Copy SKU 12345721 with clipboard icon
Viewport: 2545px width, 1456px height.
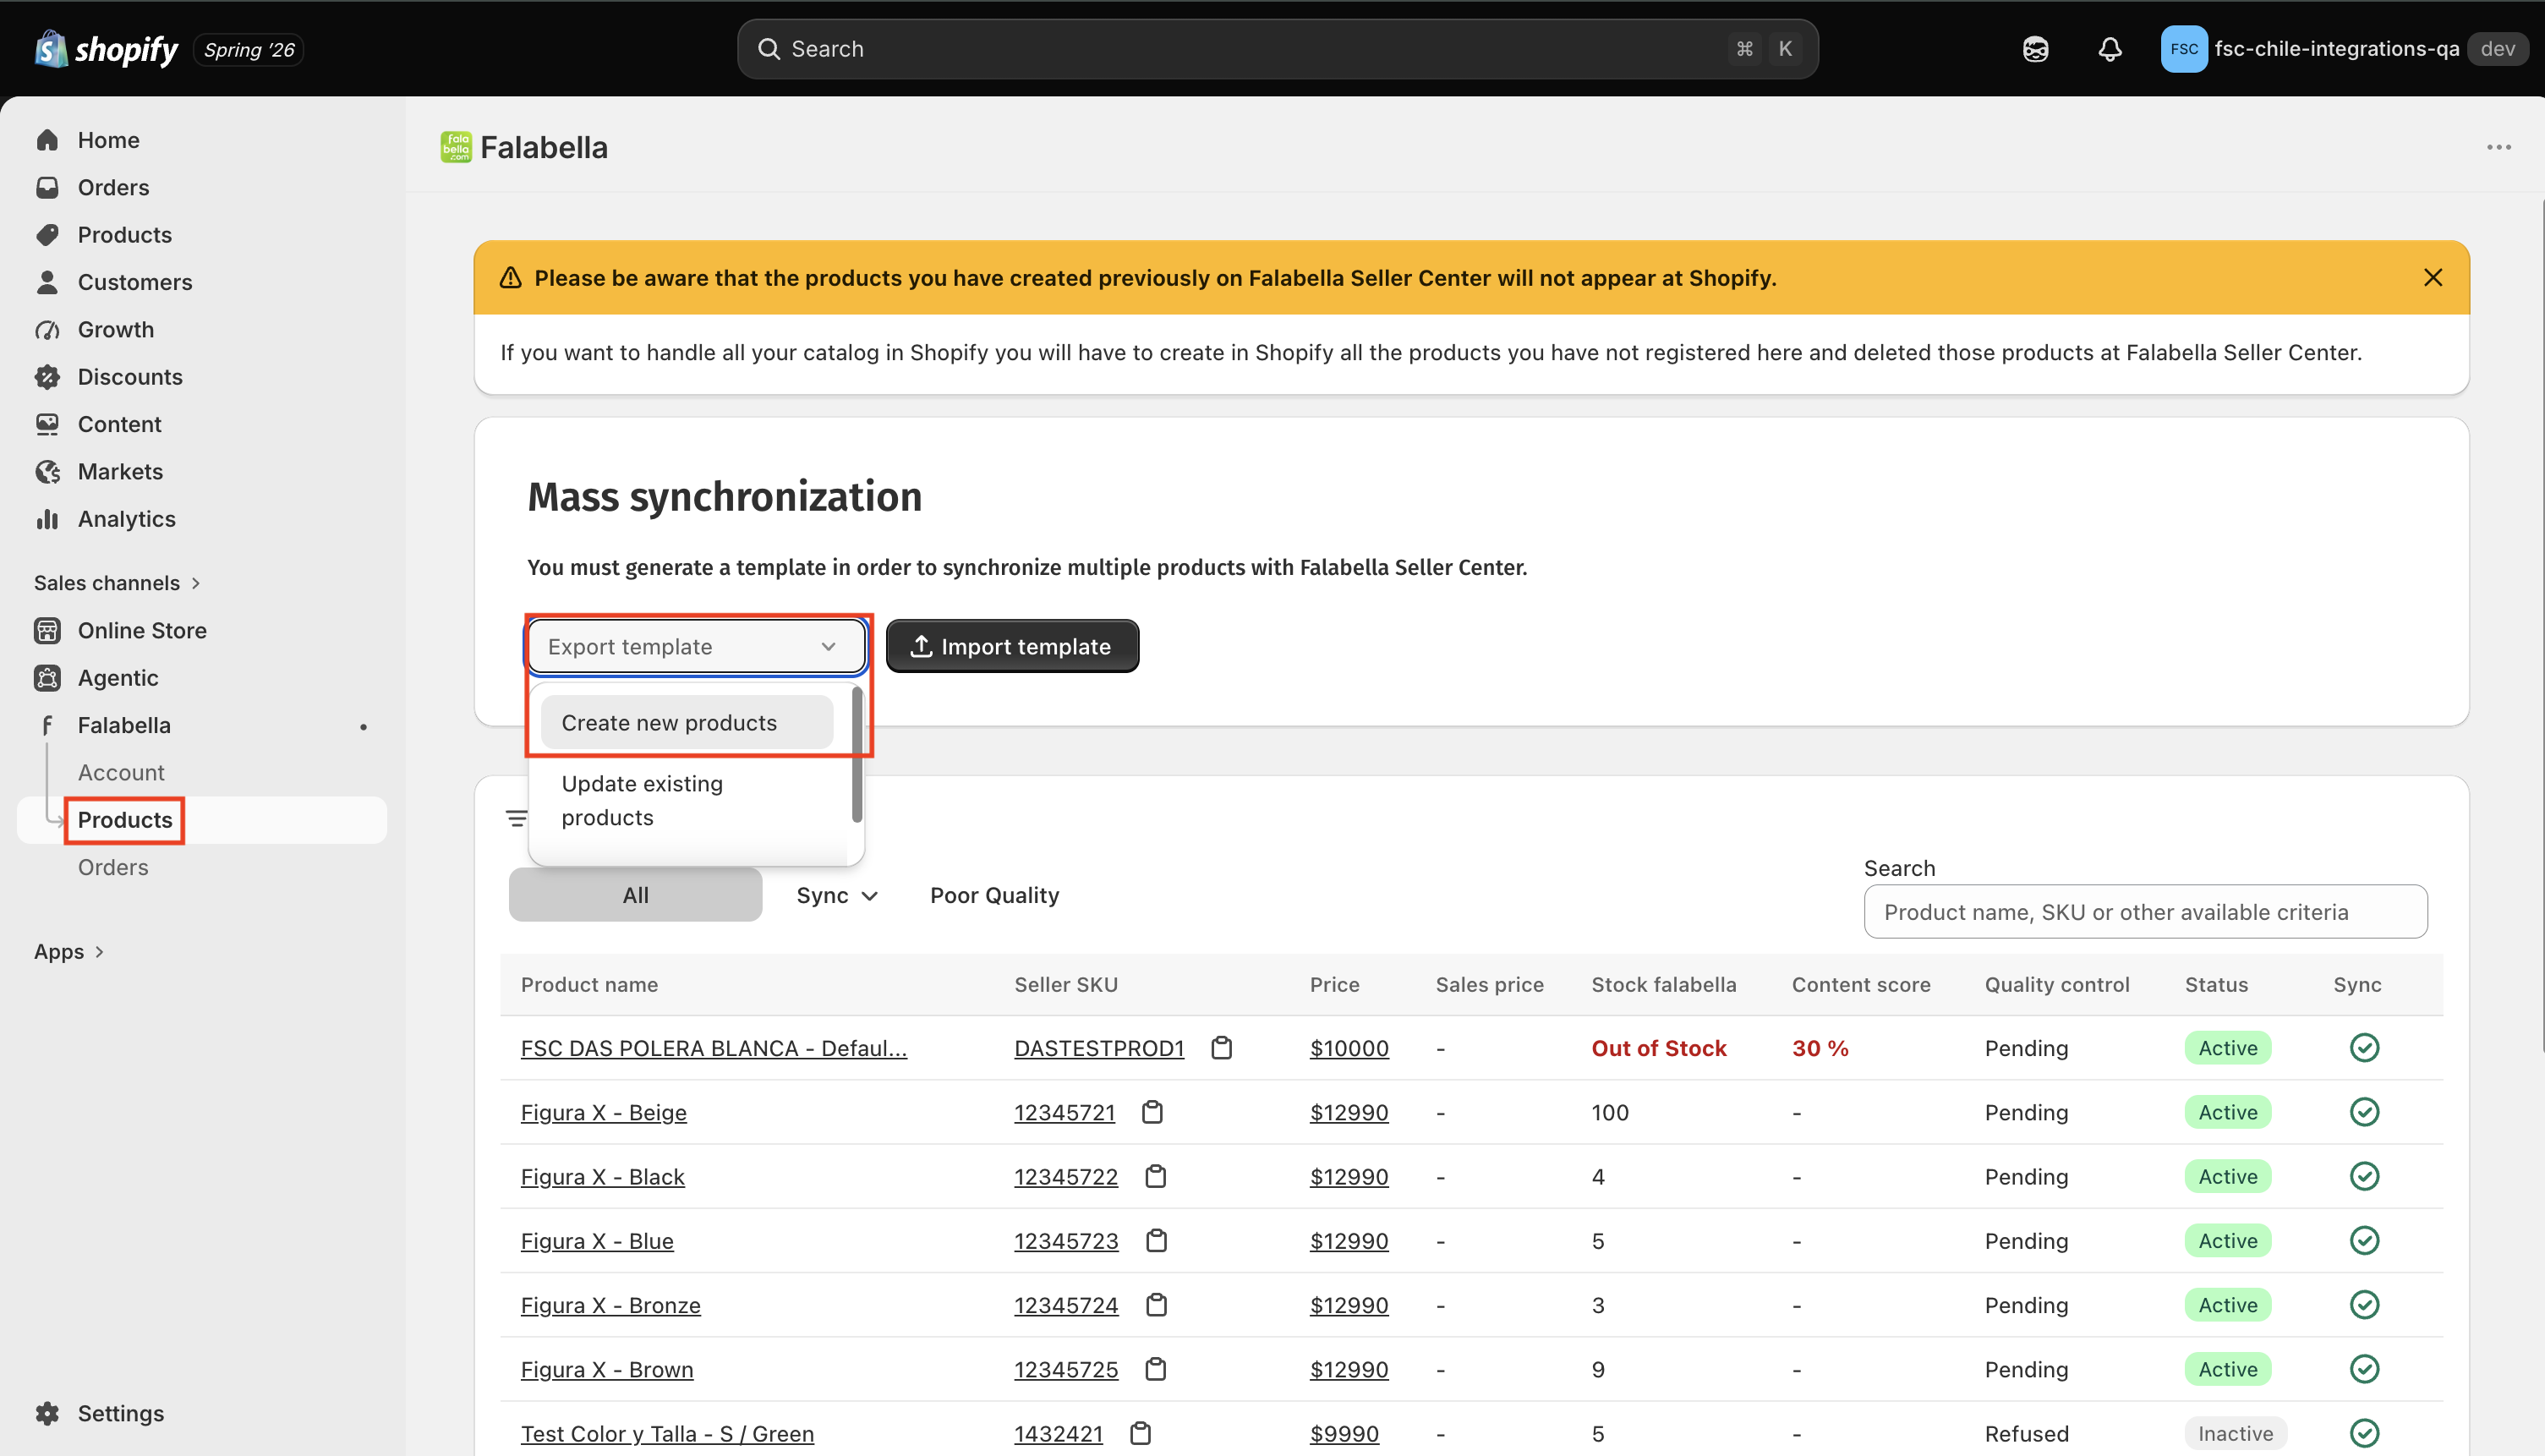(1152, 1112)
